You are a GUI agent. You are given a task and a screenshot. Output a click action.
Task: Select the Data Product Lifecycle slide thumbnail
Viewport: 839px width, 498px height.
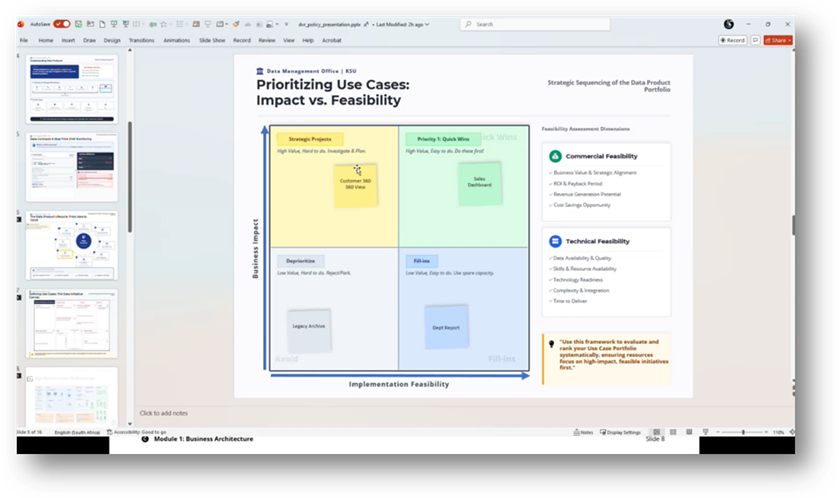pyautogui.click(x=72, y=245)
